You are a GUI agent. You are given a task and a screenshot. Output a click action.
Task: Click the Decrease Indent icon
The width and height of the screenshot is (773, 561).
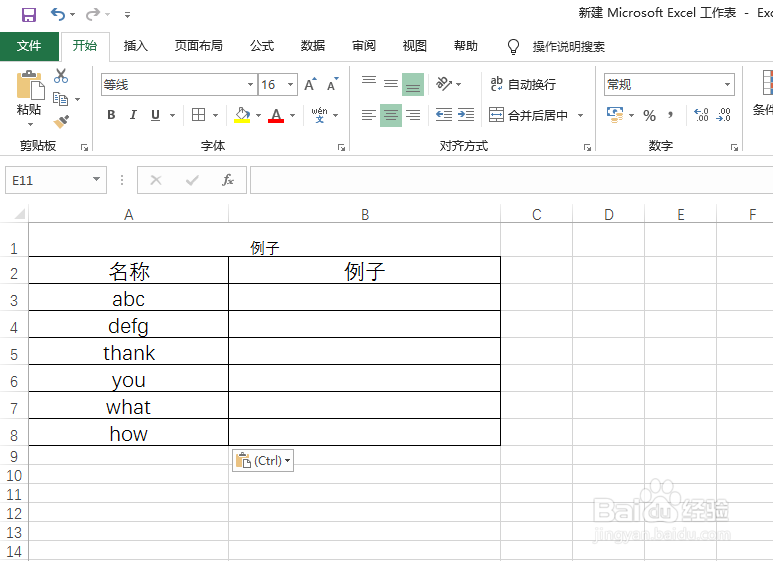point(444,115)
